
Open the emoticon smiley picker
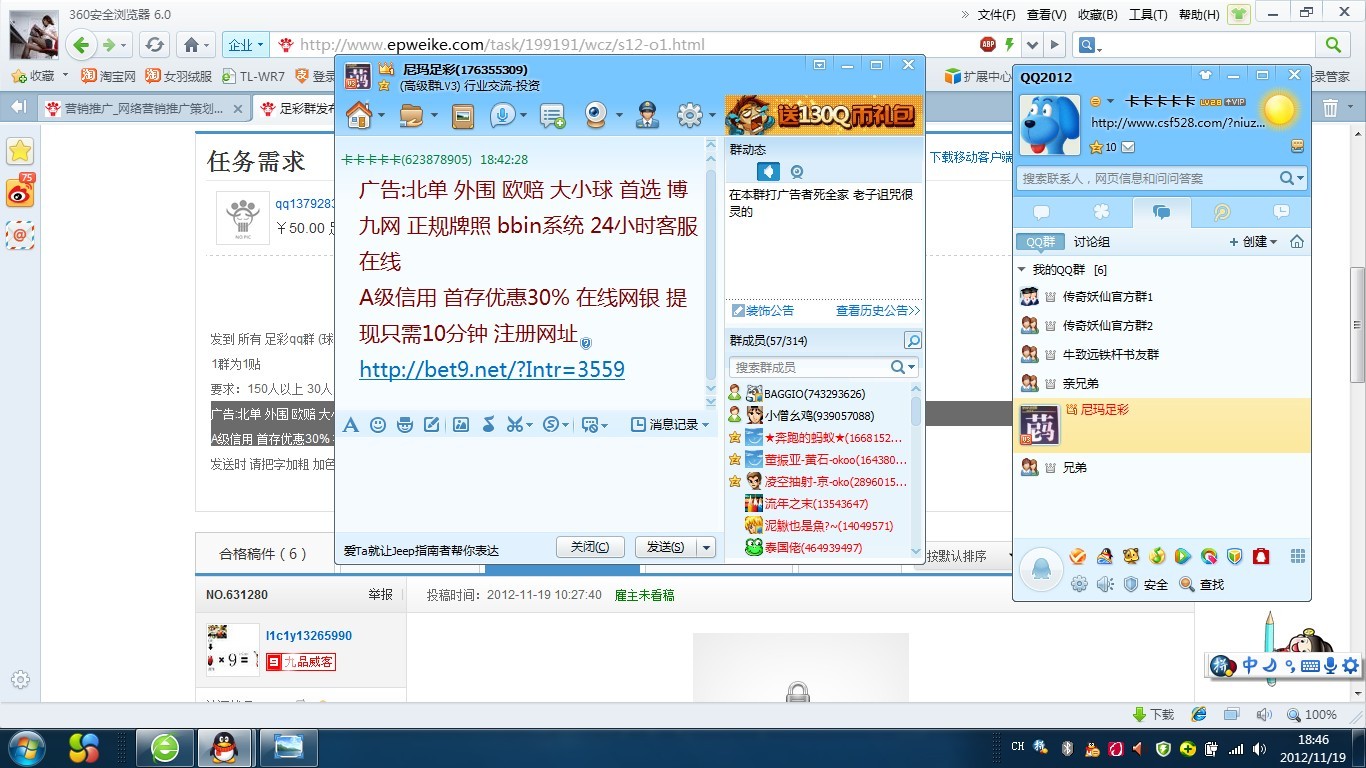(x=378, y=425)
